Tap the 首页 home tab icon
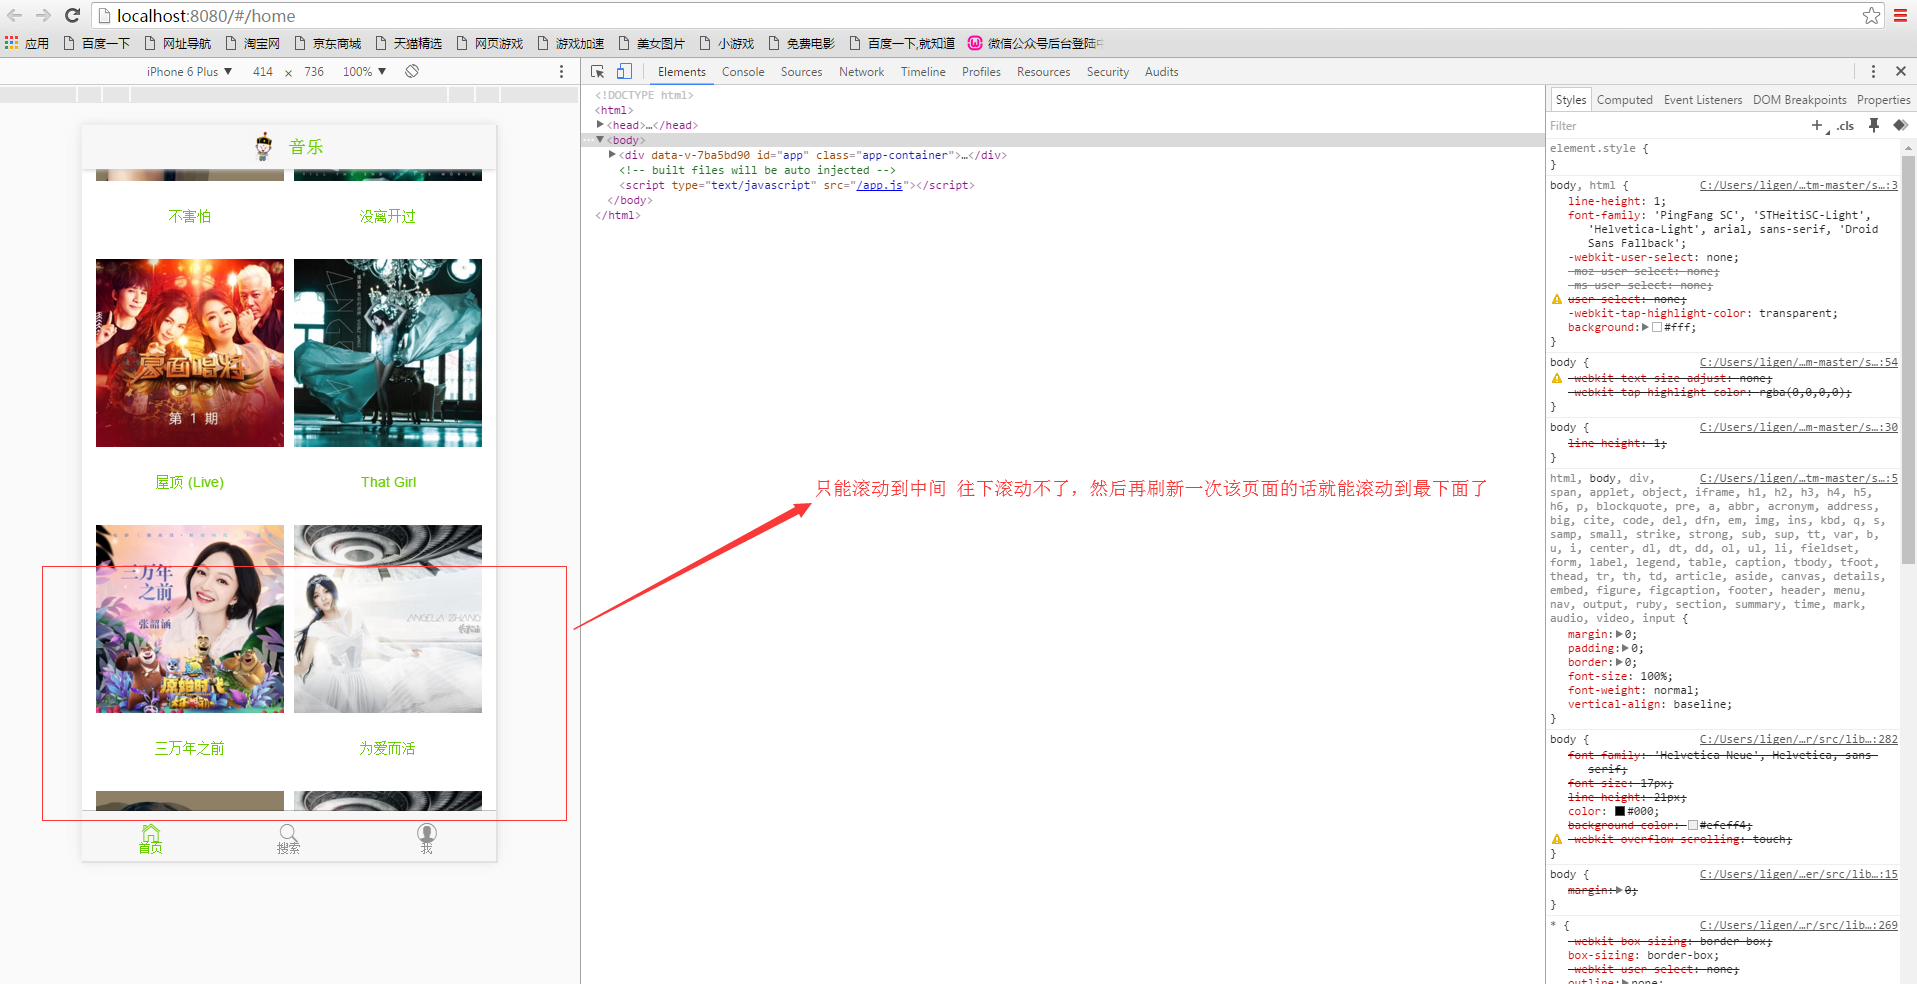The height and width of the screenshot is (984, 1917). pos(151,838)
